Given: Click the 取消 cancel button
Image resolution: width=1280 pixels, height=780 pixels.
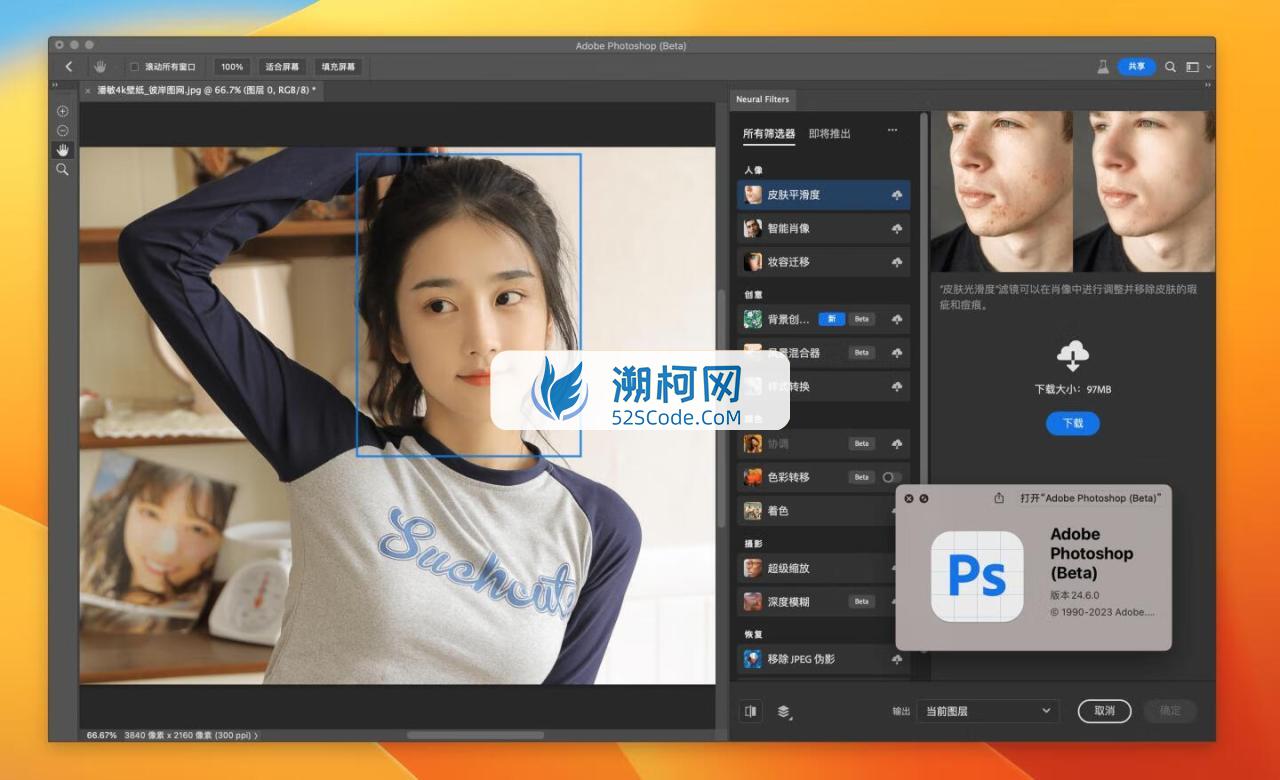Looking at the screenshot, I should (1104, 711).
